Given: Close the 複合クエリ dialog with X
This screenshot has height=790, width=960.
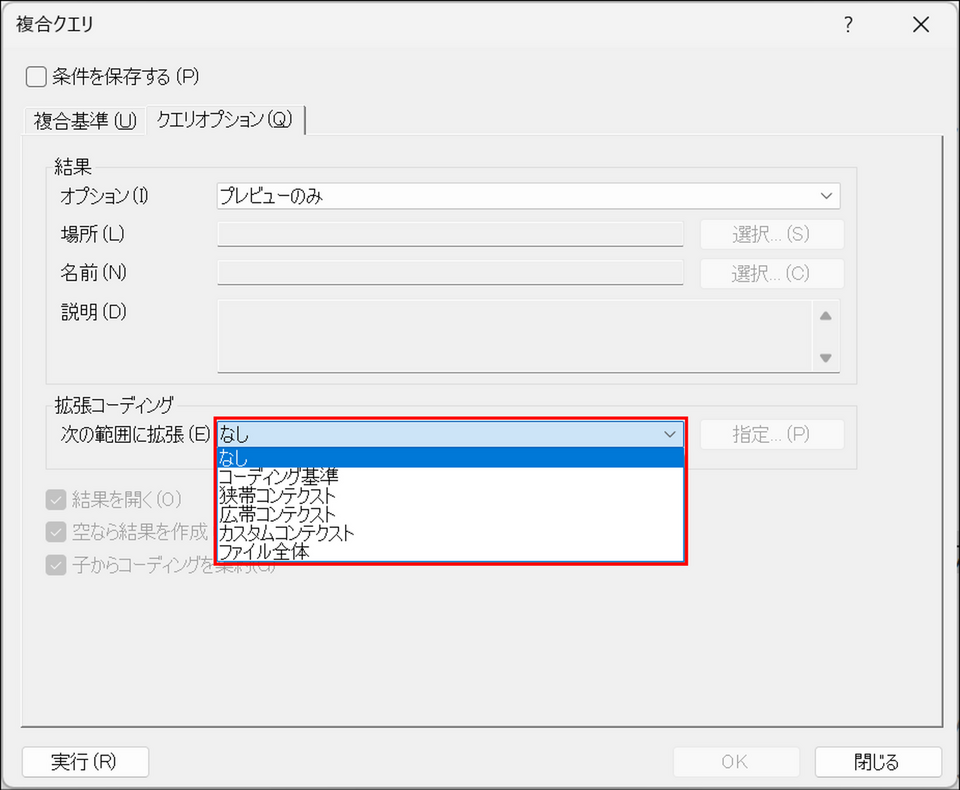Looking at the screenshot, I should point(921,24).
